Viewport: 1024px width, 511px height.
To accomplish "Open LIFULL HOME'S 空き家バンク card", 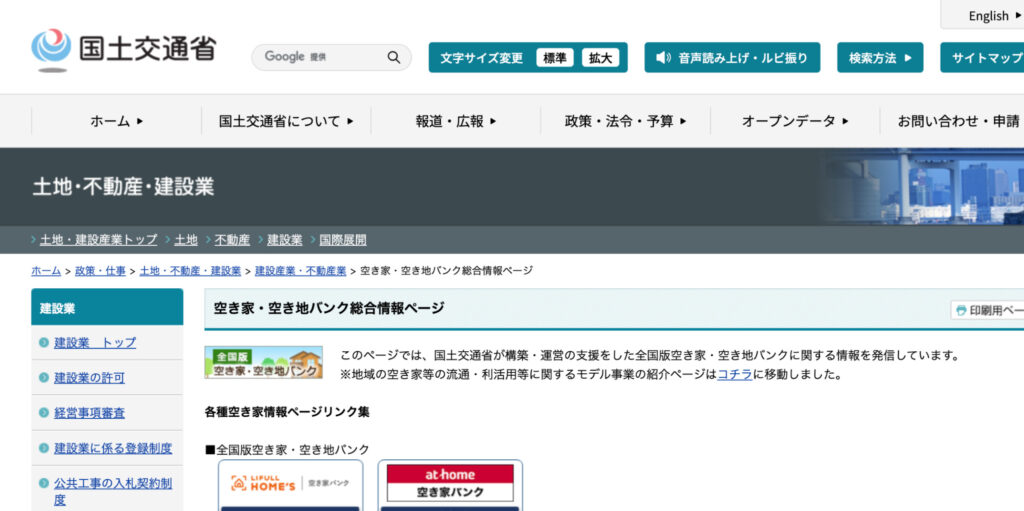I will coord(290,485).
